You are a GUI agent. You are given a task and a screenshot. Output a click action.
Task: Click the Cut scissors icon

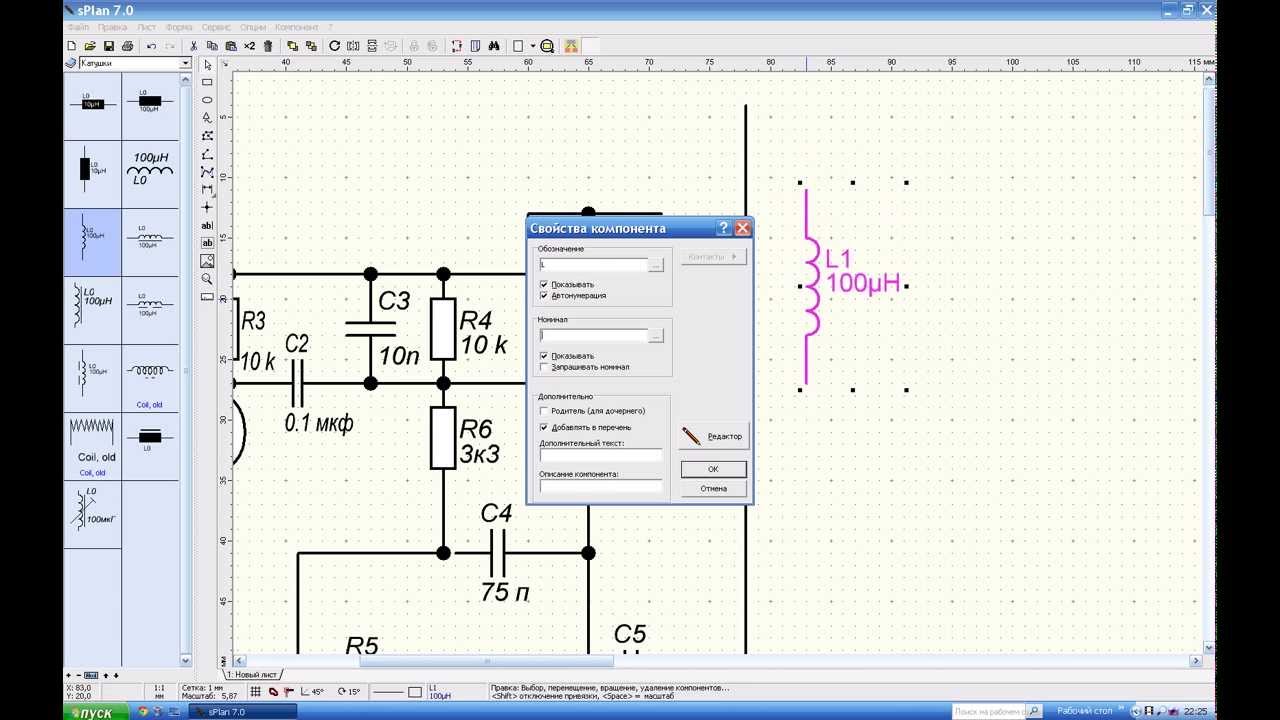[194, 46]
